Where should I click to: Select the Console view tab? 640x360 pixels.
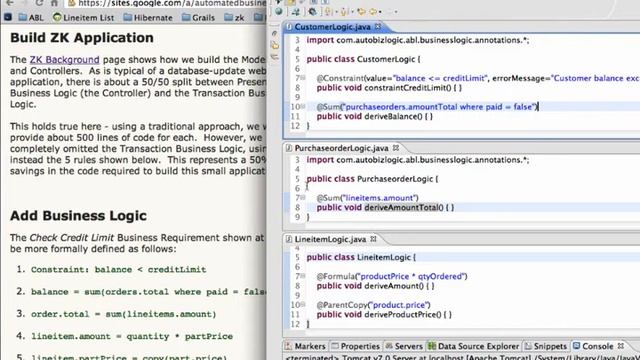[593, 346]
